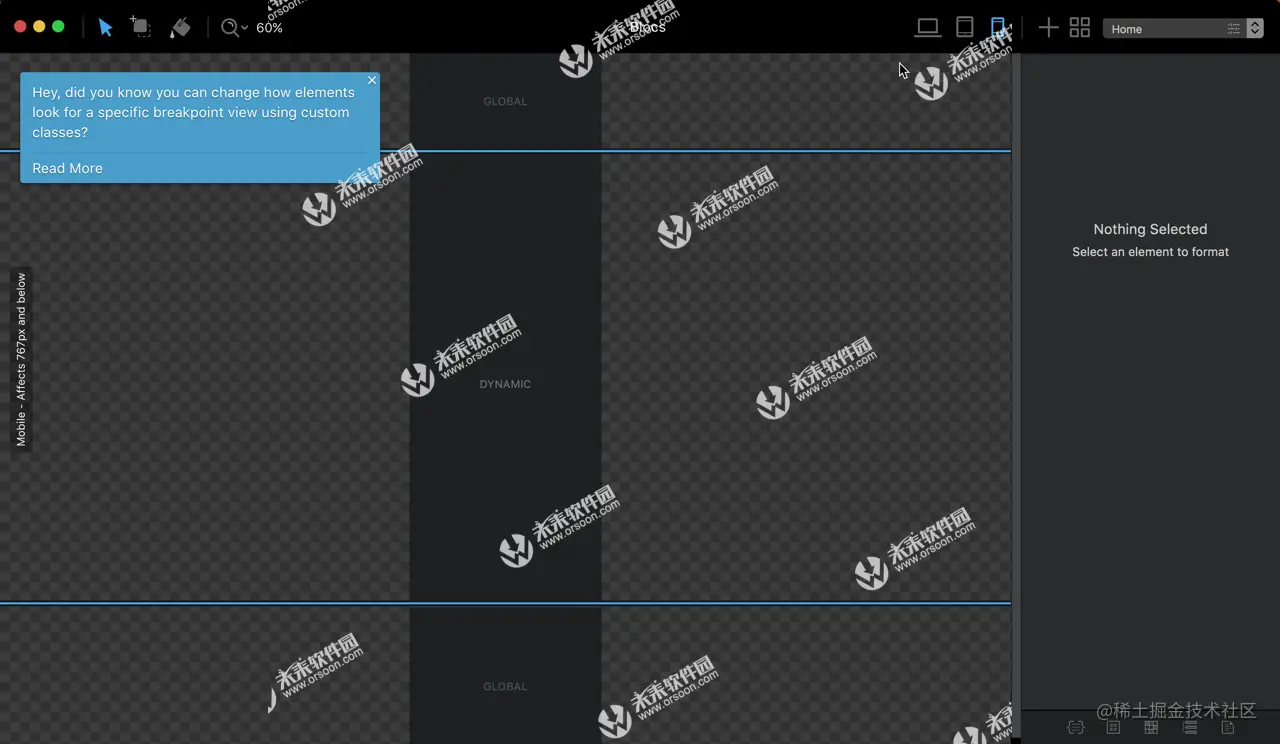Click the Mobile breakpoint vertical label
1280x744 pixels.
[x=21, y=360]
